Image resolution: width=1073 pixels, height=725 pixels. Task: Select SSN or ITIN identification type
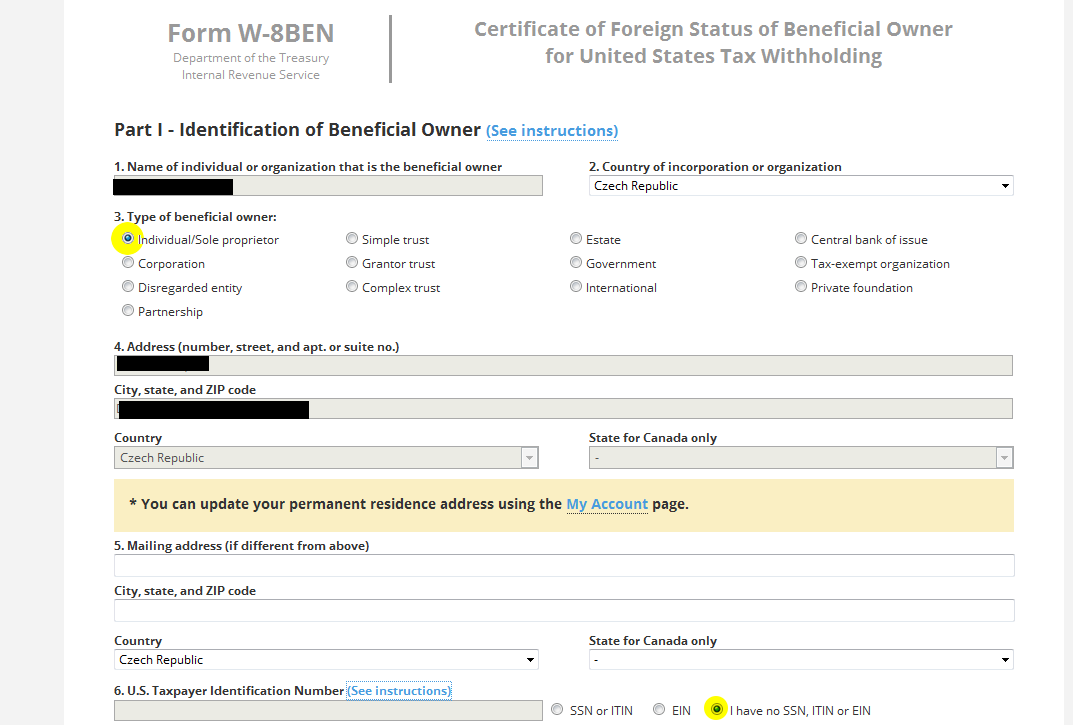coord(557,709)
